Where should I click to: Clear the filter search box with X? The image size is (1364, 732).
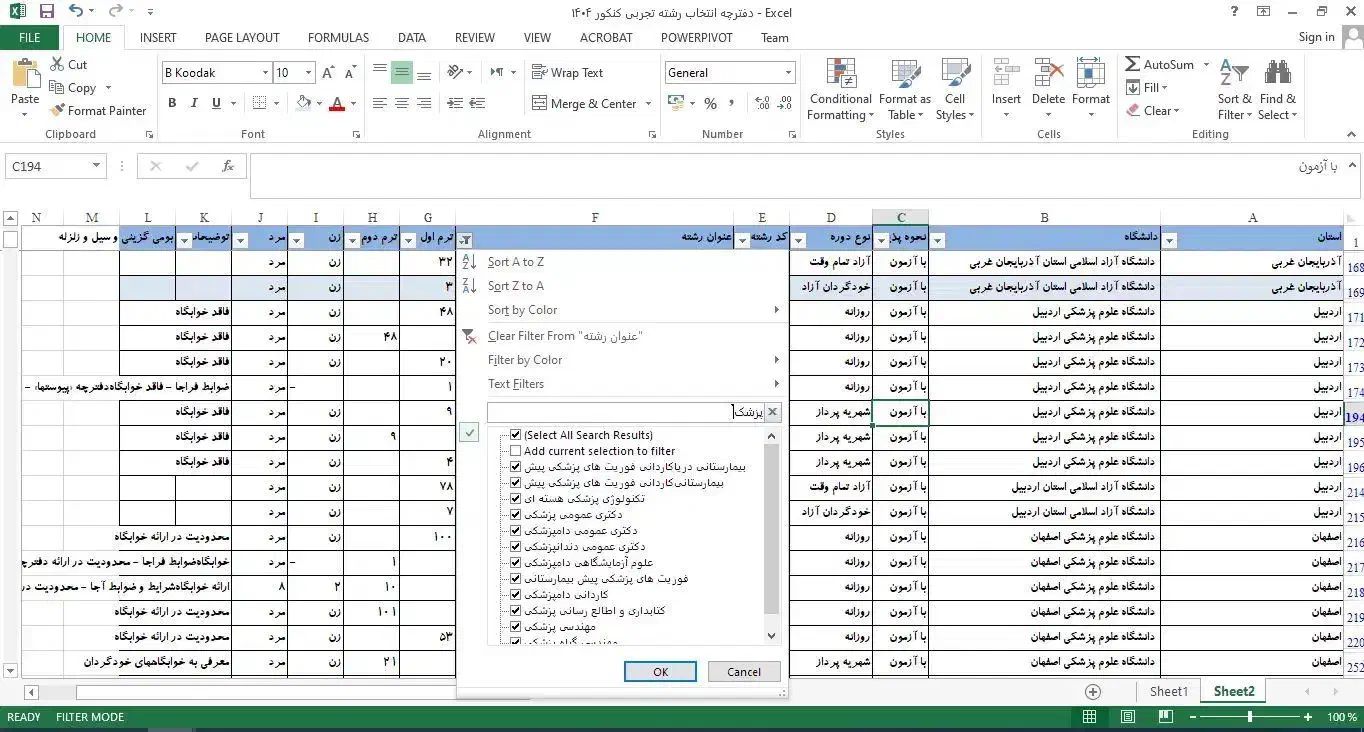[772, 412]
